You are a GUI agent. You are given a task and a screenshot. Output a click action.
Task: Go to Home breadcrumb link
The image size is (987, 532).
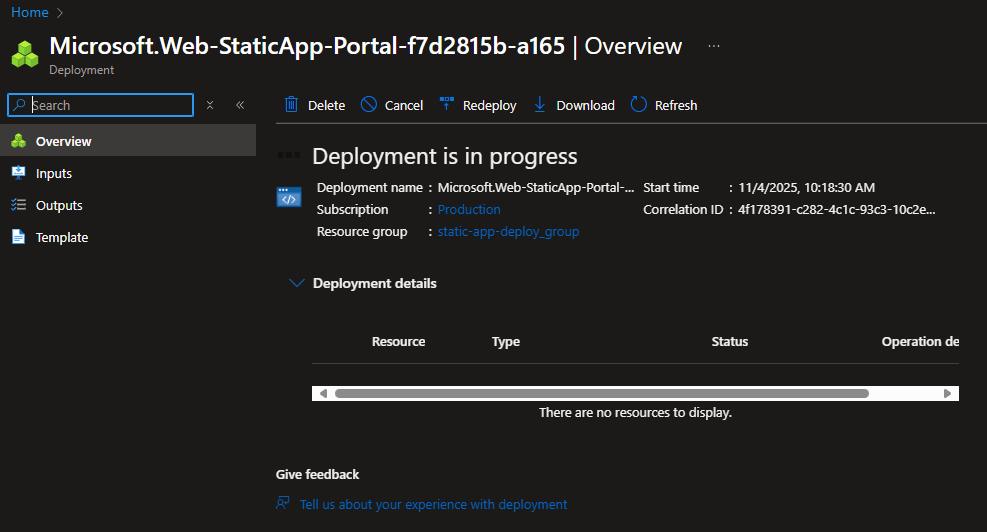pos(30,13)
